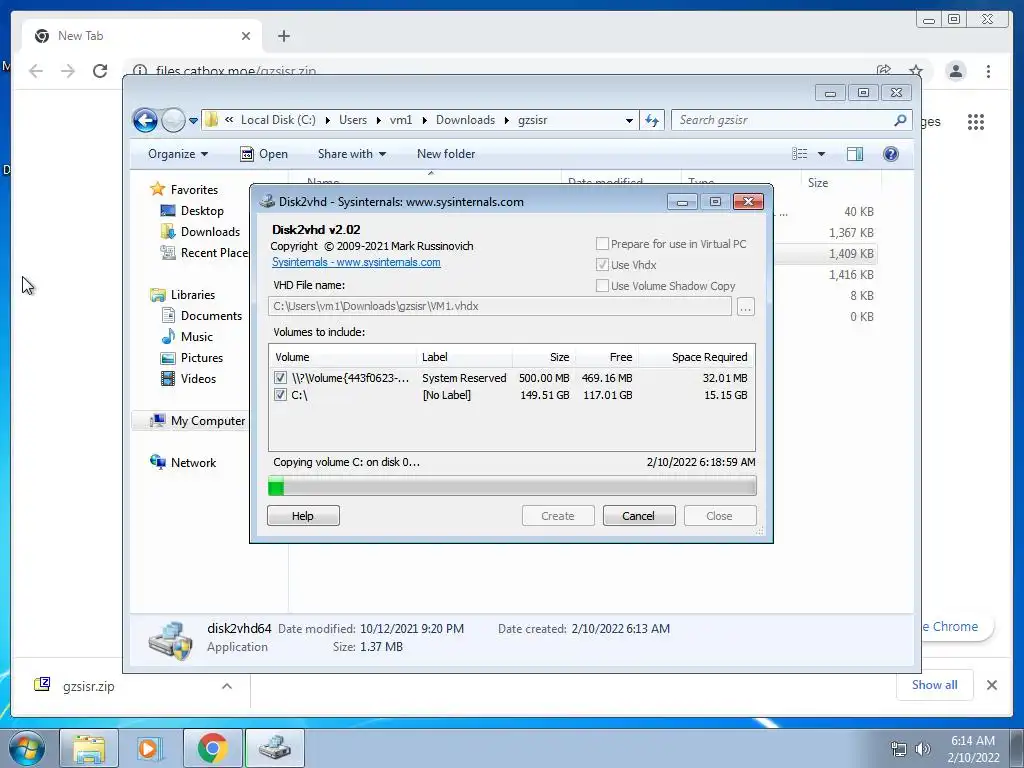Screen dimensions: 1024x768
Task: Open Music library in navigation pane
Action: (196, 336)
